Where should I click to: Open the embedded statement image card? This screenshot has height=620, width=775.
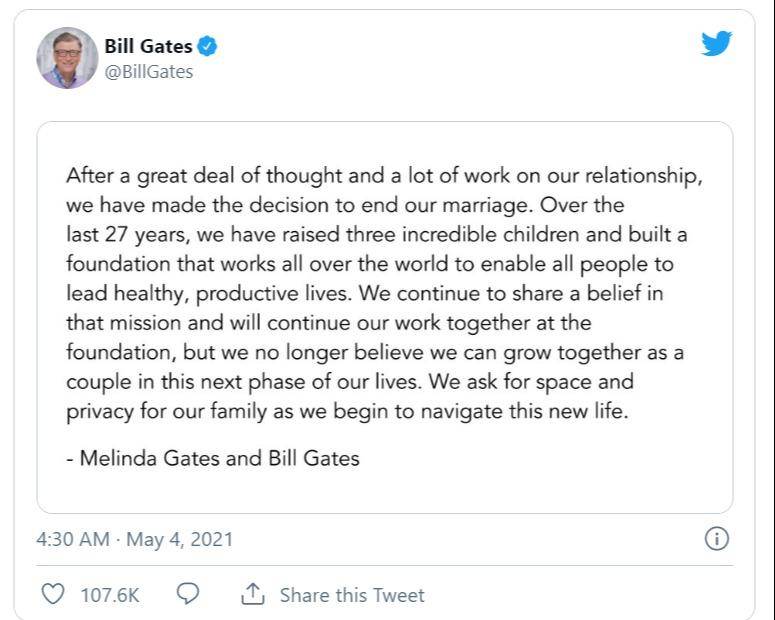(385, 317)
